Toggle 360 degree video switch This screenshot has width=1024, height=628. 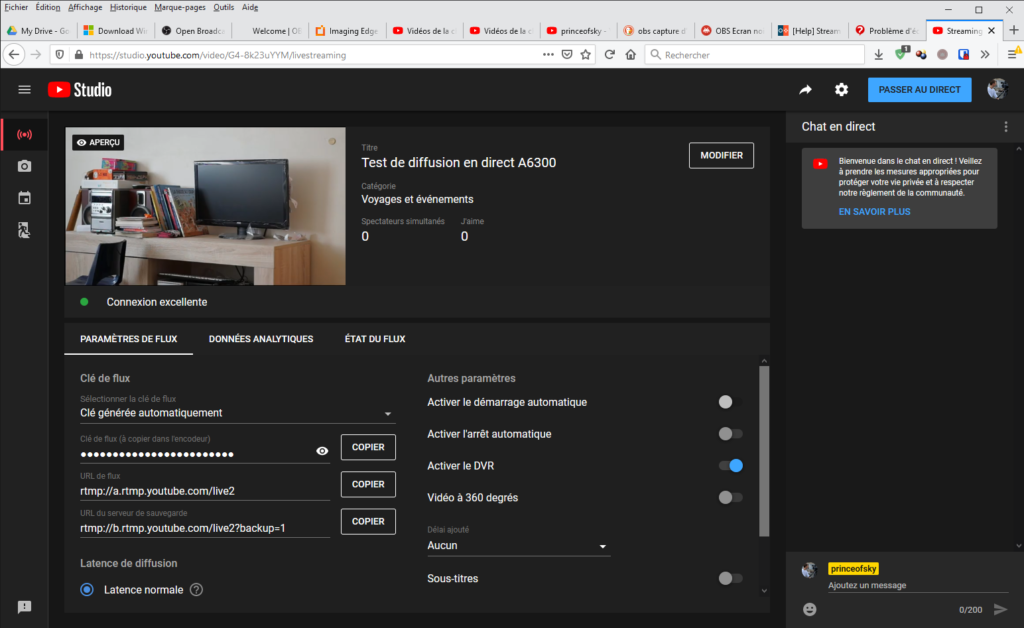pyautogui.click(x=730, y=498)
